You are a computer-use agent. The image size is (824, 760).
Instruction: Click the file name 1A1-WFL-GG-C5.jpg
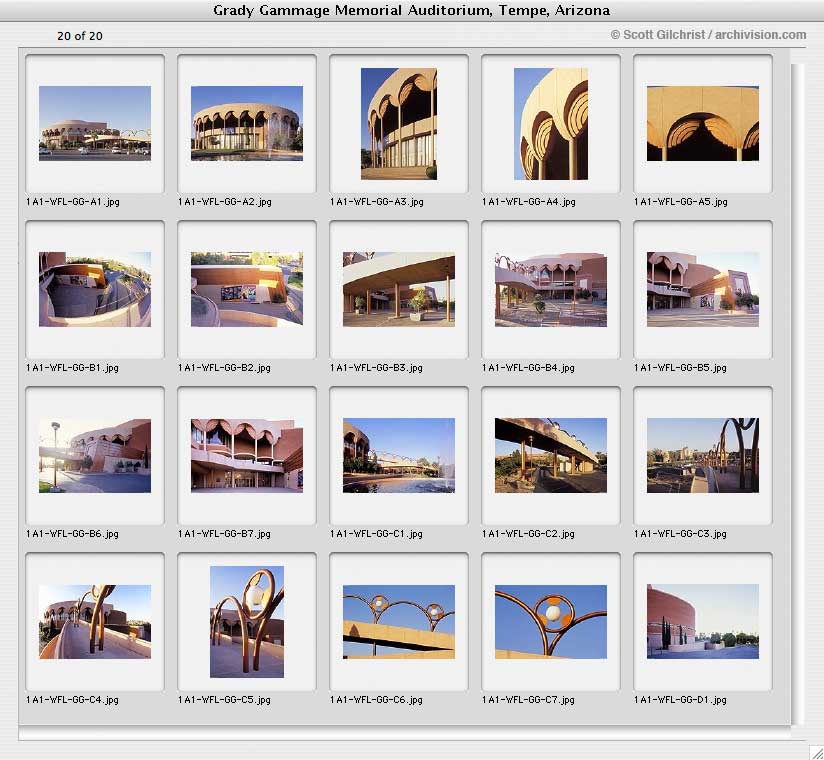[x=224, y=700]
